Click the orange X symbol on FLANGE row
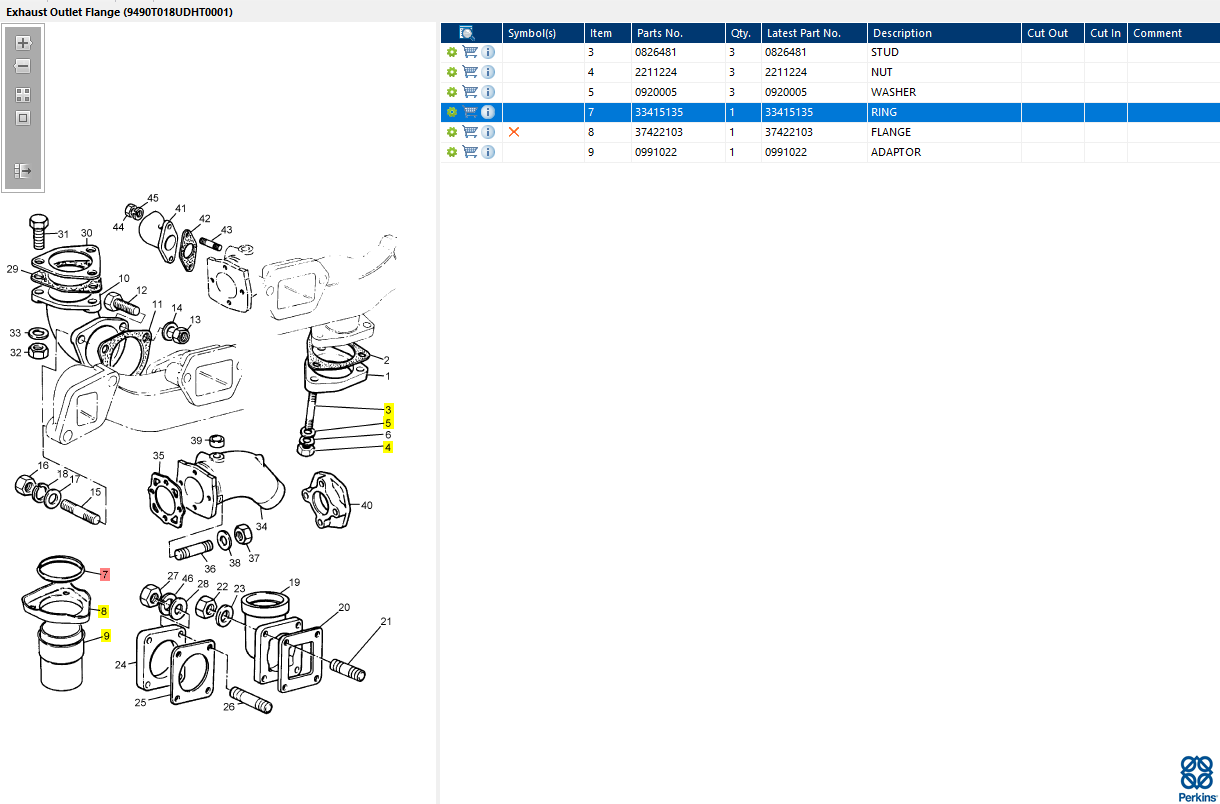1220x804 pixels. 514,132
